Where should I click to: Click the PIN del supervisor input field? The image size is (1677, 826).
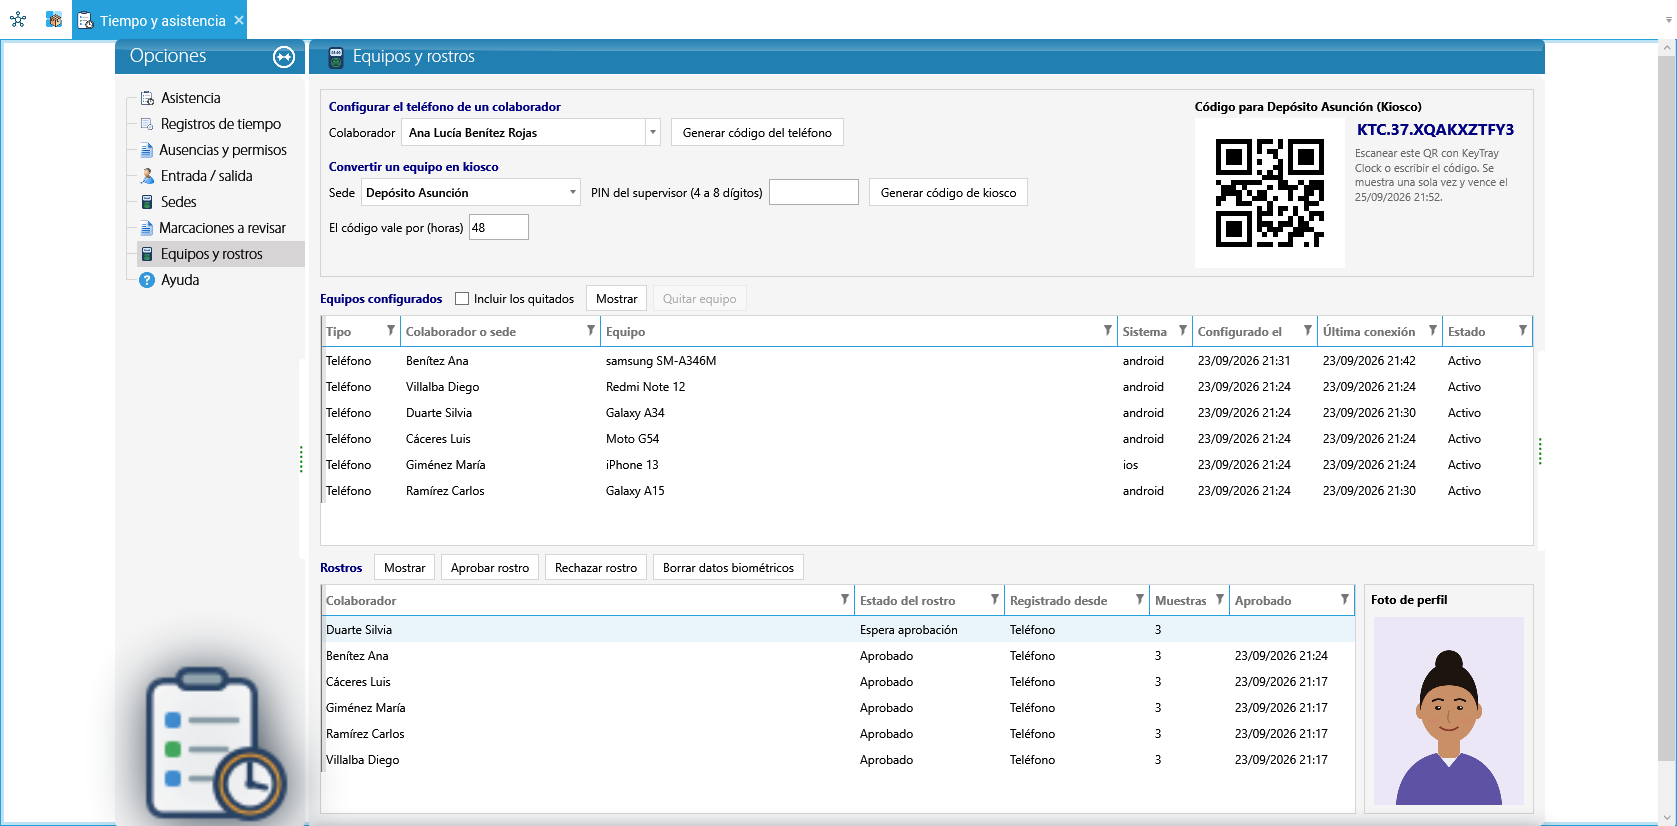(814, 192)
